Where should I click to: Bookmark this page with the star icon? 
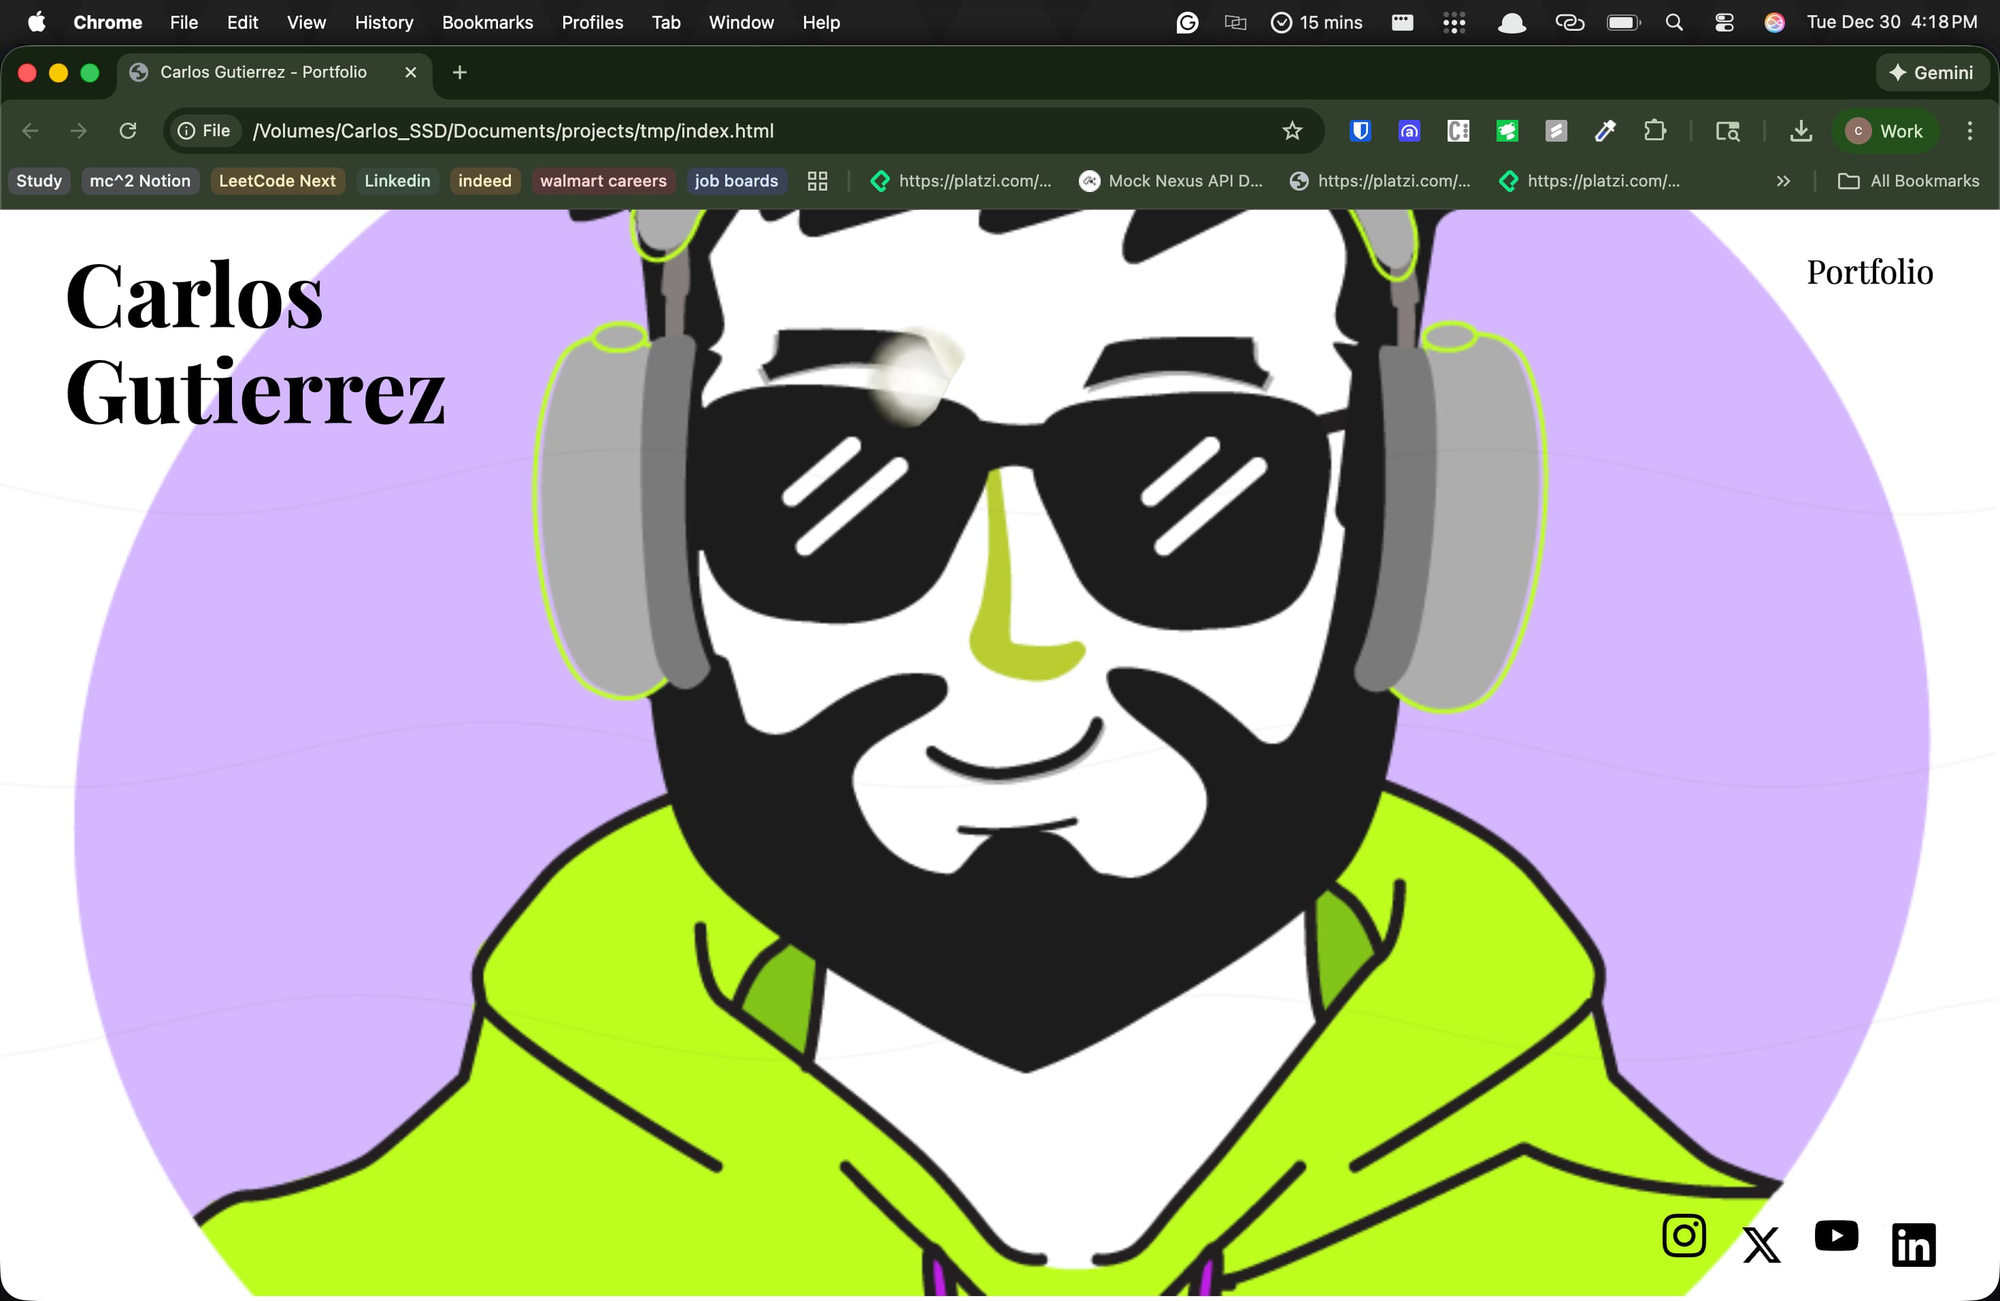pos(1292,131)
